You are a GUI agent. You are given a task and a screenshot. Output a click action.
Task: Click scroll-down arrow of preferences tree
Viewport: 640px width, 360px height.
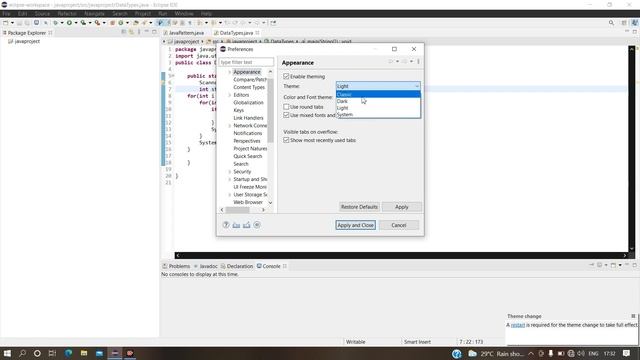[x=270, y=202]
